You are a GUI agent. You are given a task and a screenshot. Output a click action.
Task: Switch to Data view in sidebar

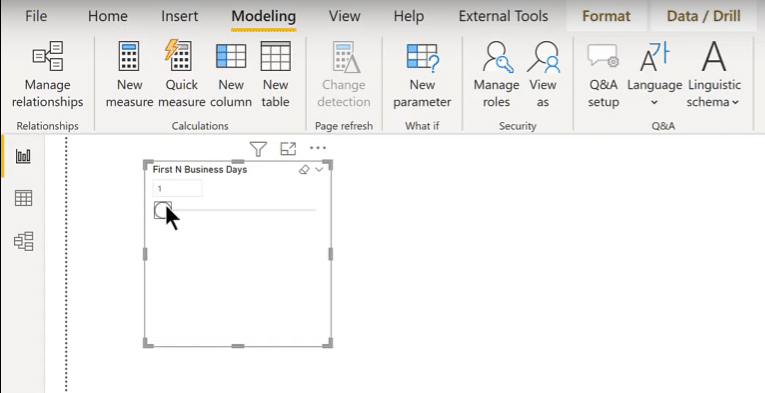23,198
